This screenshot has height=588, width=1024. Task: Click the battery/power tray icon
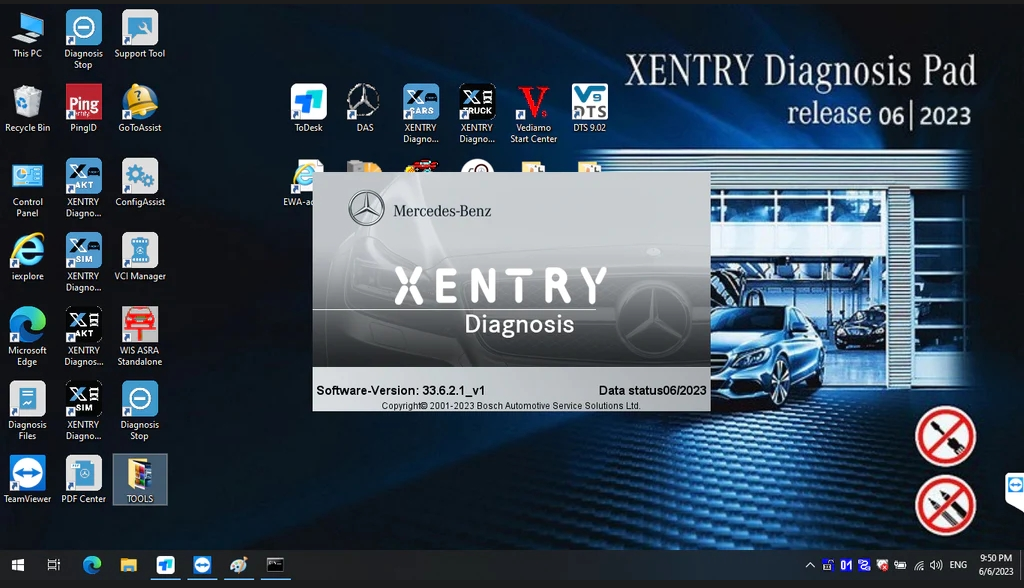(x=900, y=565)
